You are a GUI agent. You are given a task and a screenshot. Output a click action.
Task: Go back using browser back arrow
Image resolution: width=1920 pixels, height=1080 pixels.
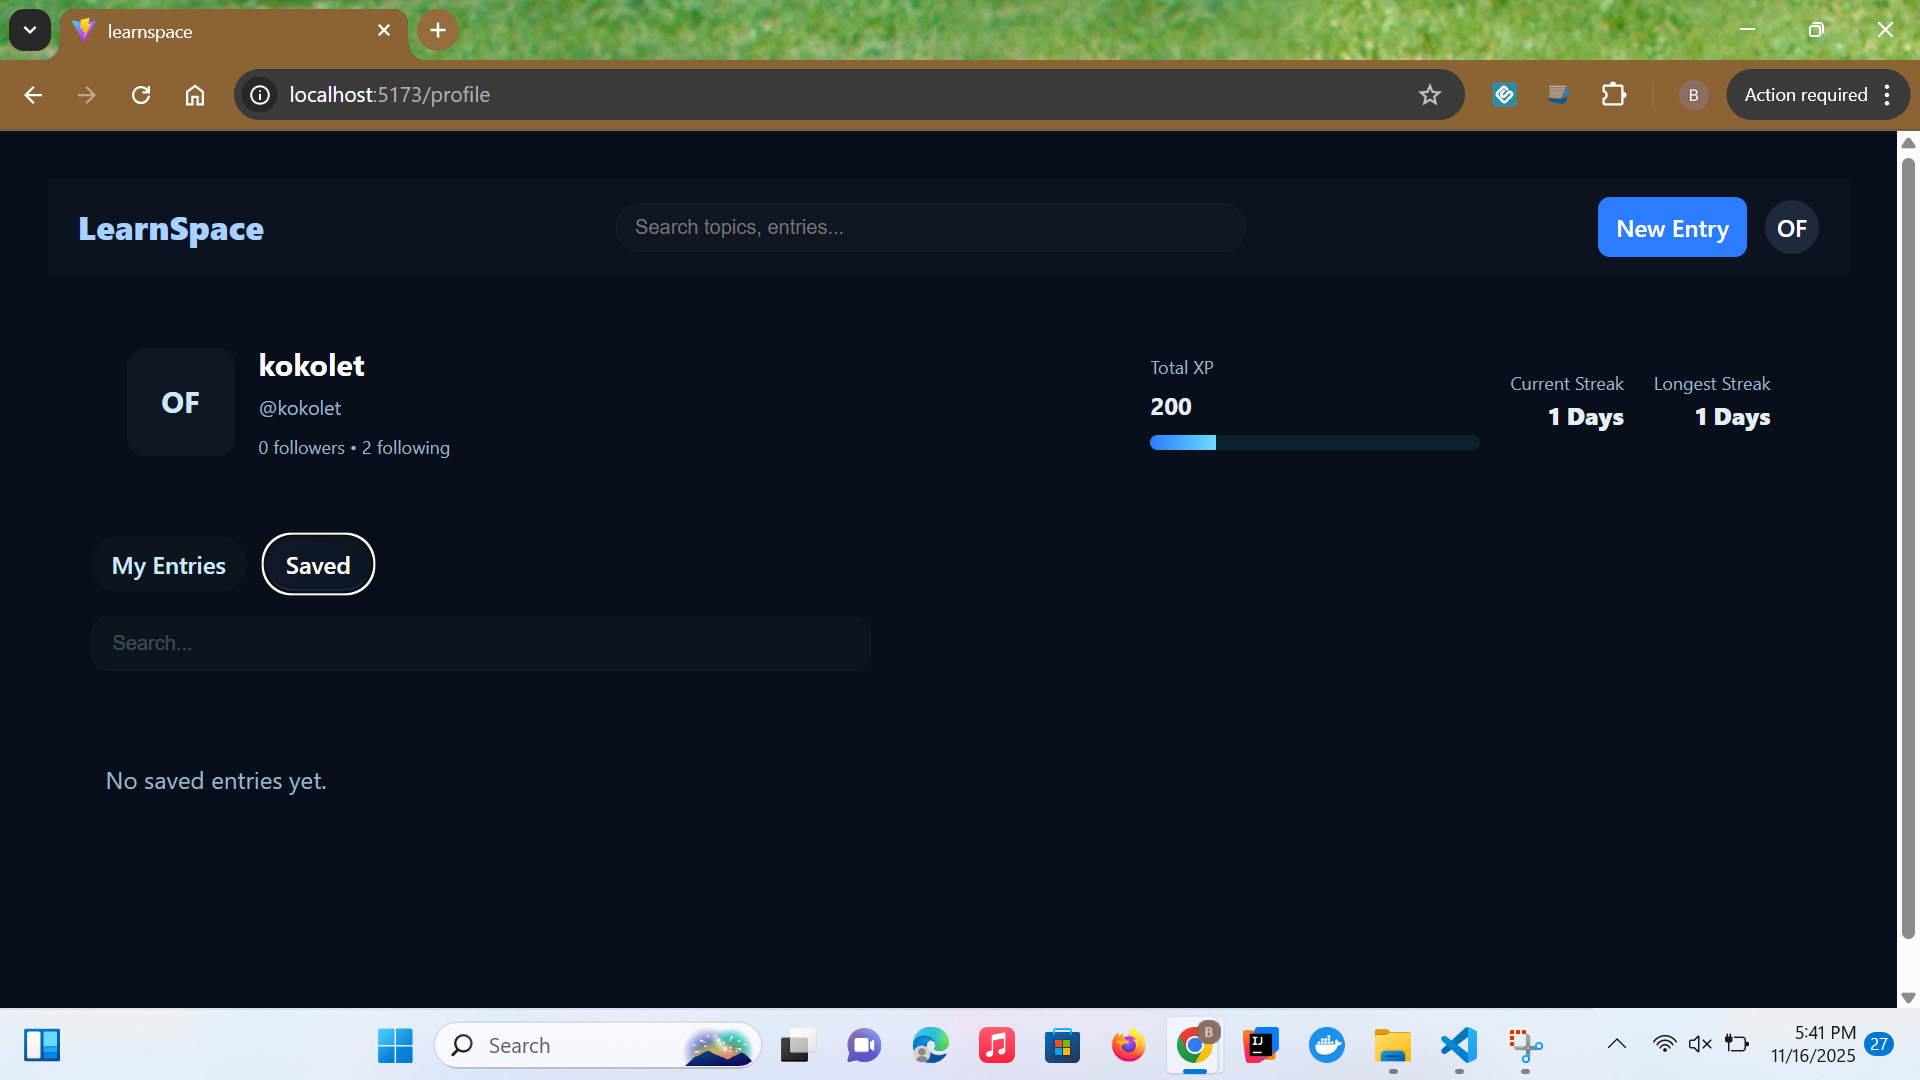pos(33,95)
